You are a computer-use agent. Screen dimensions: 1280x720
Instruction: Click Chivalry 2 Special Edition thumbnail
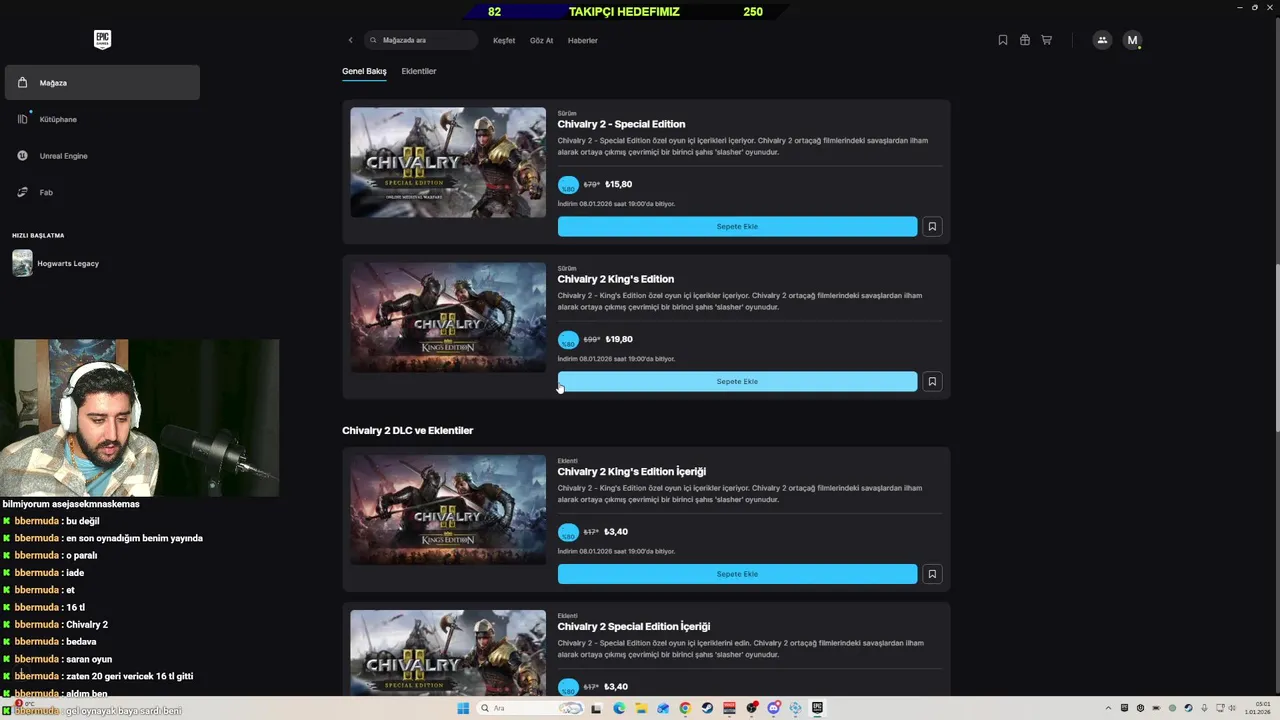pyautogui.click(x=448, y=162)
